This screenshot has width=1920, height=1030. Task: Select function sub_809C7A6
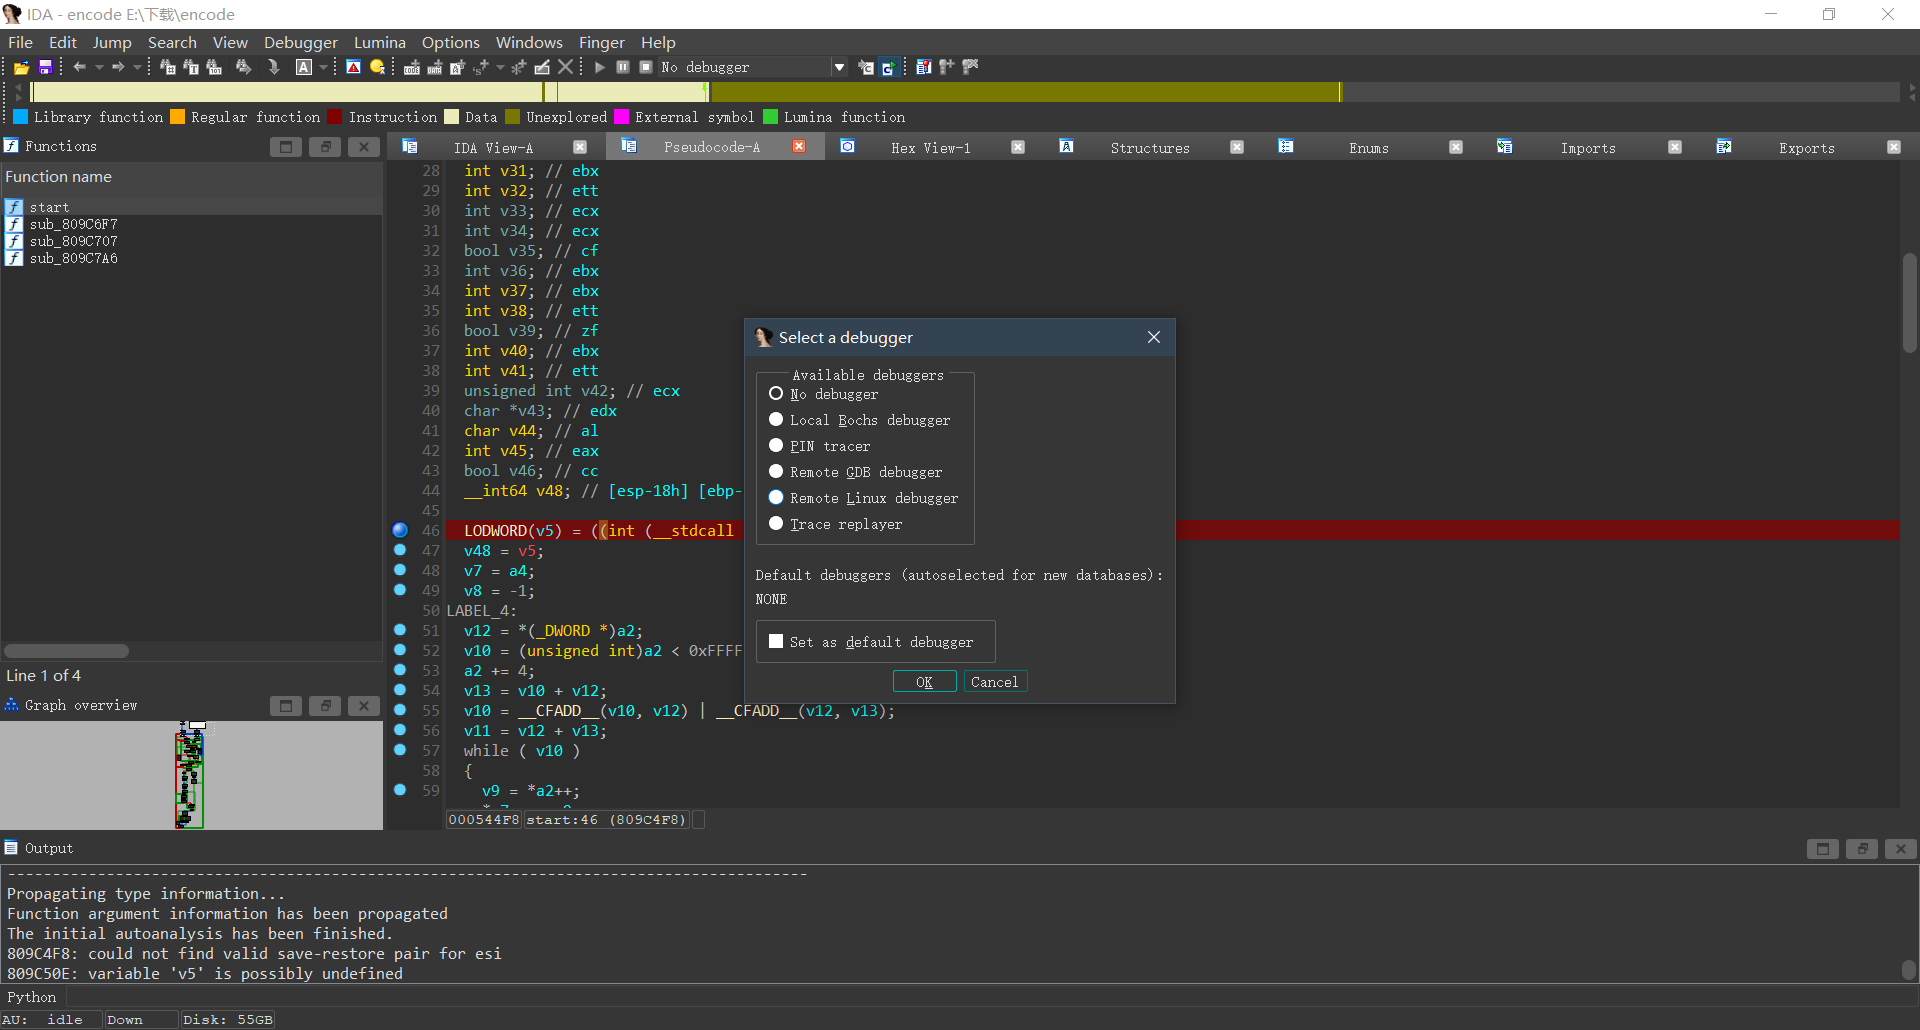191,258
